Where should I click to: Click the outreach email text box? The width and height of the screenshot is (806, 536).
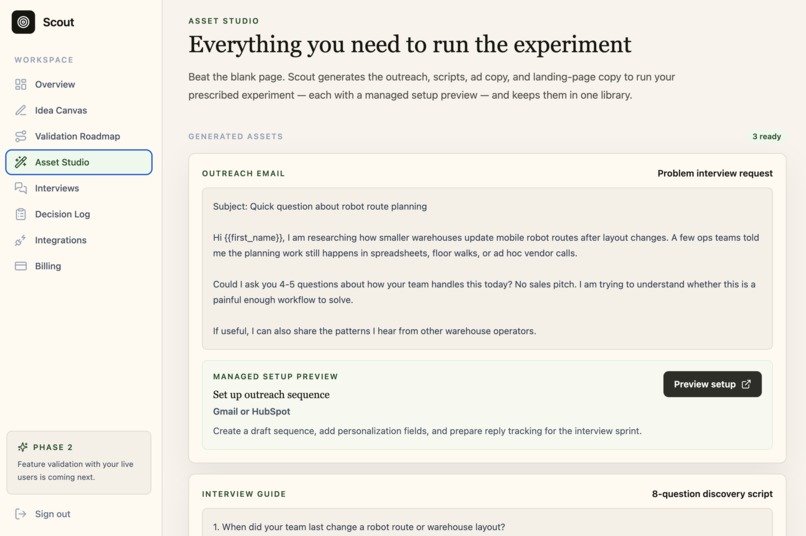tap(487, 269)
